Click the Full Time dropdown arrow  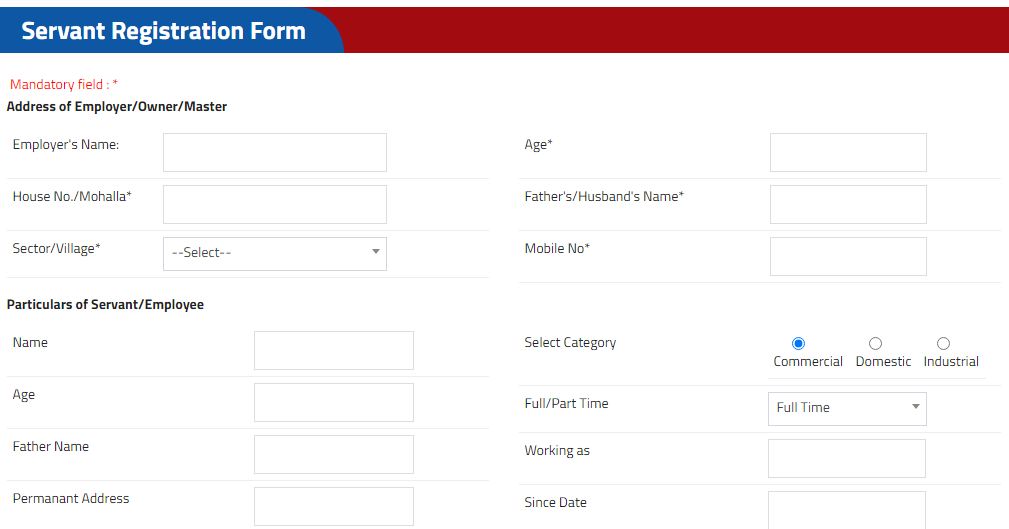point(915,408)
